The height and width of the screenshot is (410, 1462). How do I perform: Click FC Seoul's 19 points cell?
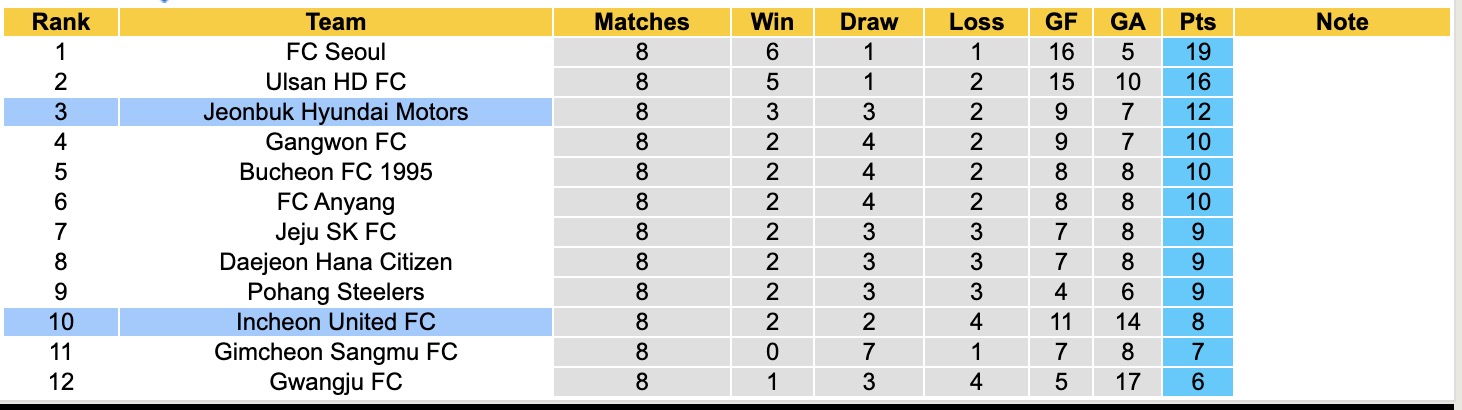[1197, 52]
